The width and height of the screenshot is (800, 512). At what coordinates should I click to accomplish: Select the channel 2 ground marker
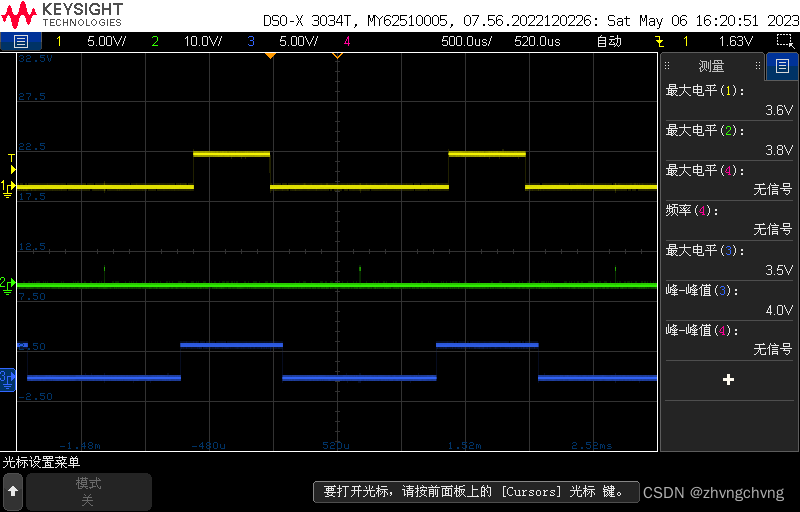[8, 286]
